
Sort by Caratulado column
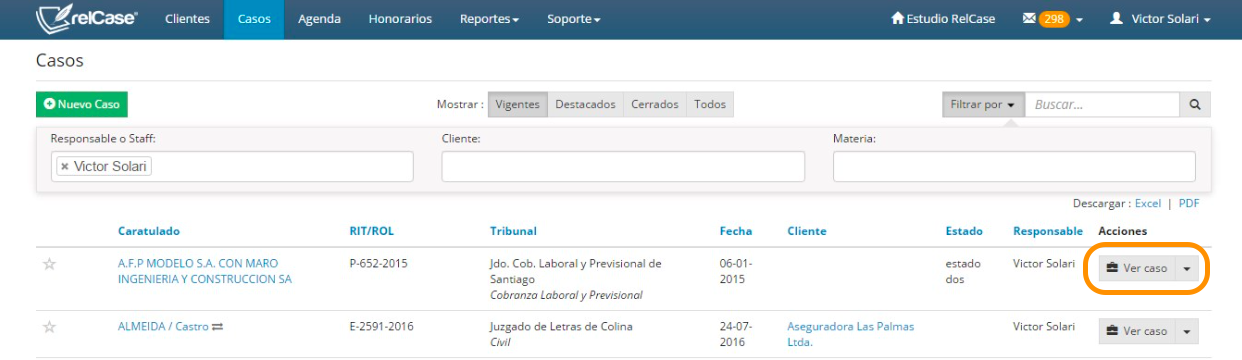149,231
